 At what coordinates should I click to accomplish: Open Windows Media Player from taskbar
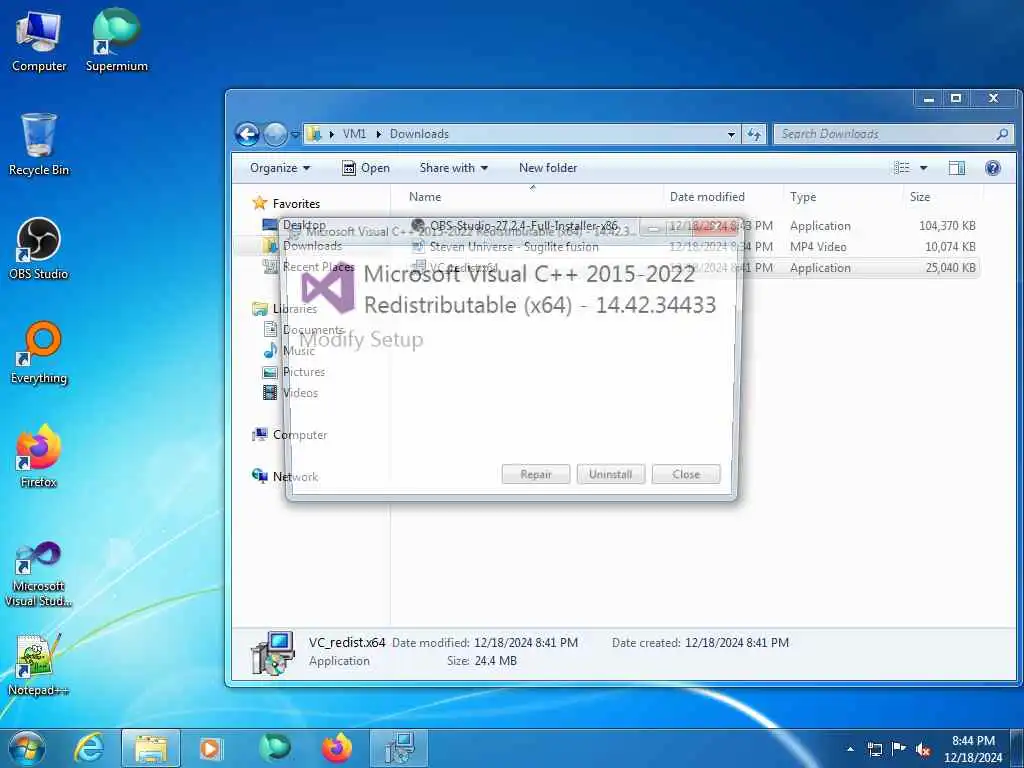(x=210, y=748)
